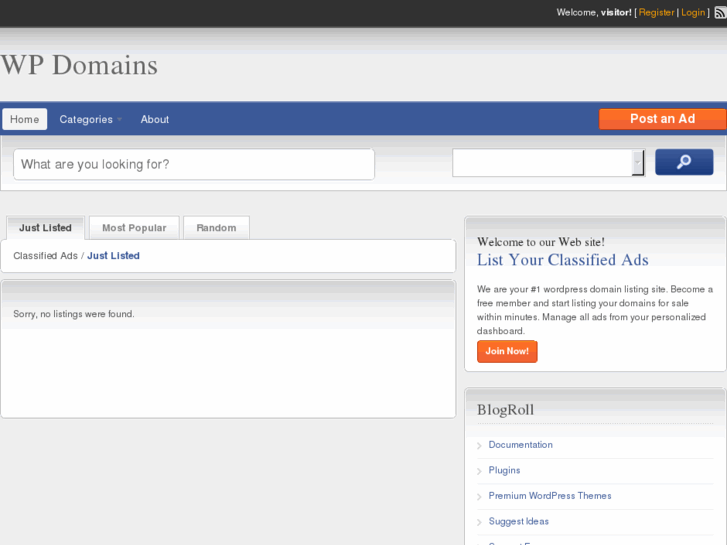Open Premium WordPress Themes link
This screenshot has height=545, width=727.
[x=550, y=496]
